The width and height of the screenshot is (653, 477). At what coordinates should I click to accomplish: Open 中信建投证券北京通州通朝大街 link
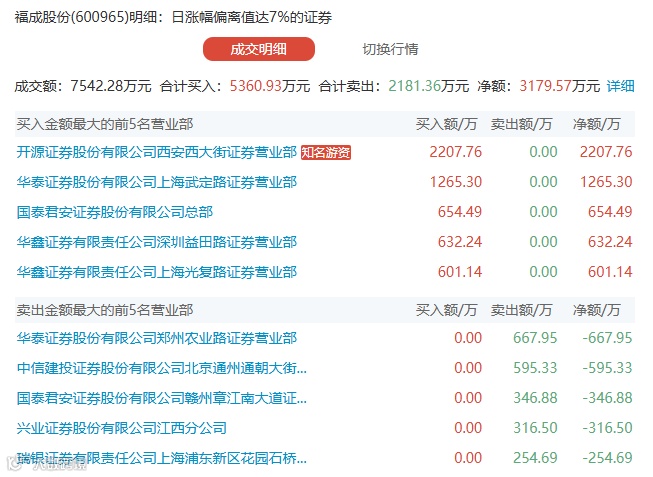tap(162, 368)
